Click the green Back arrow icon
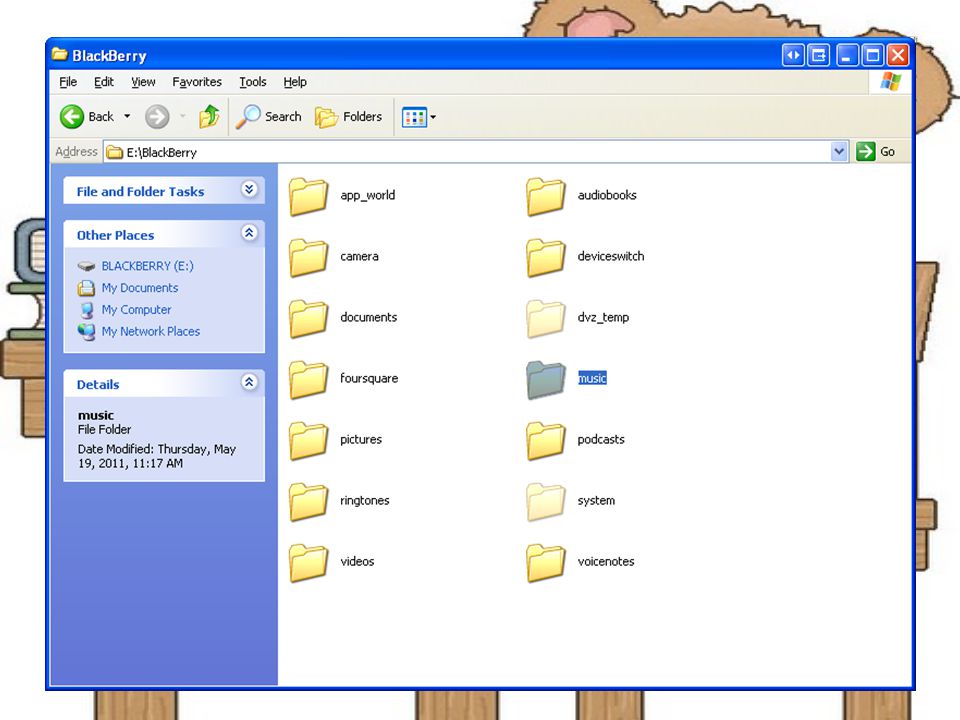 [72, 116]
